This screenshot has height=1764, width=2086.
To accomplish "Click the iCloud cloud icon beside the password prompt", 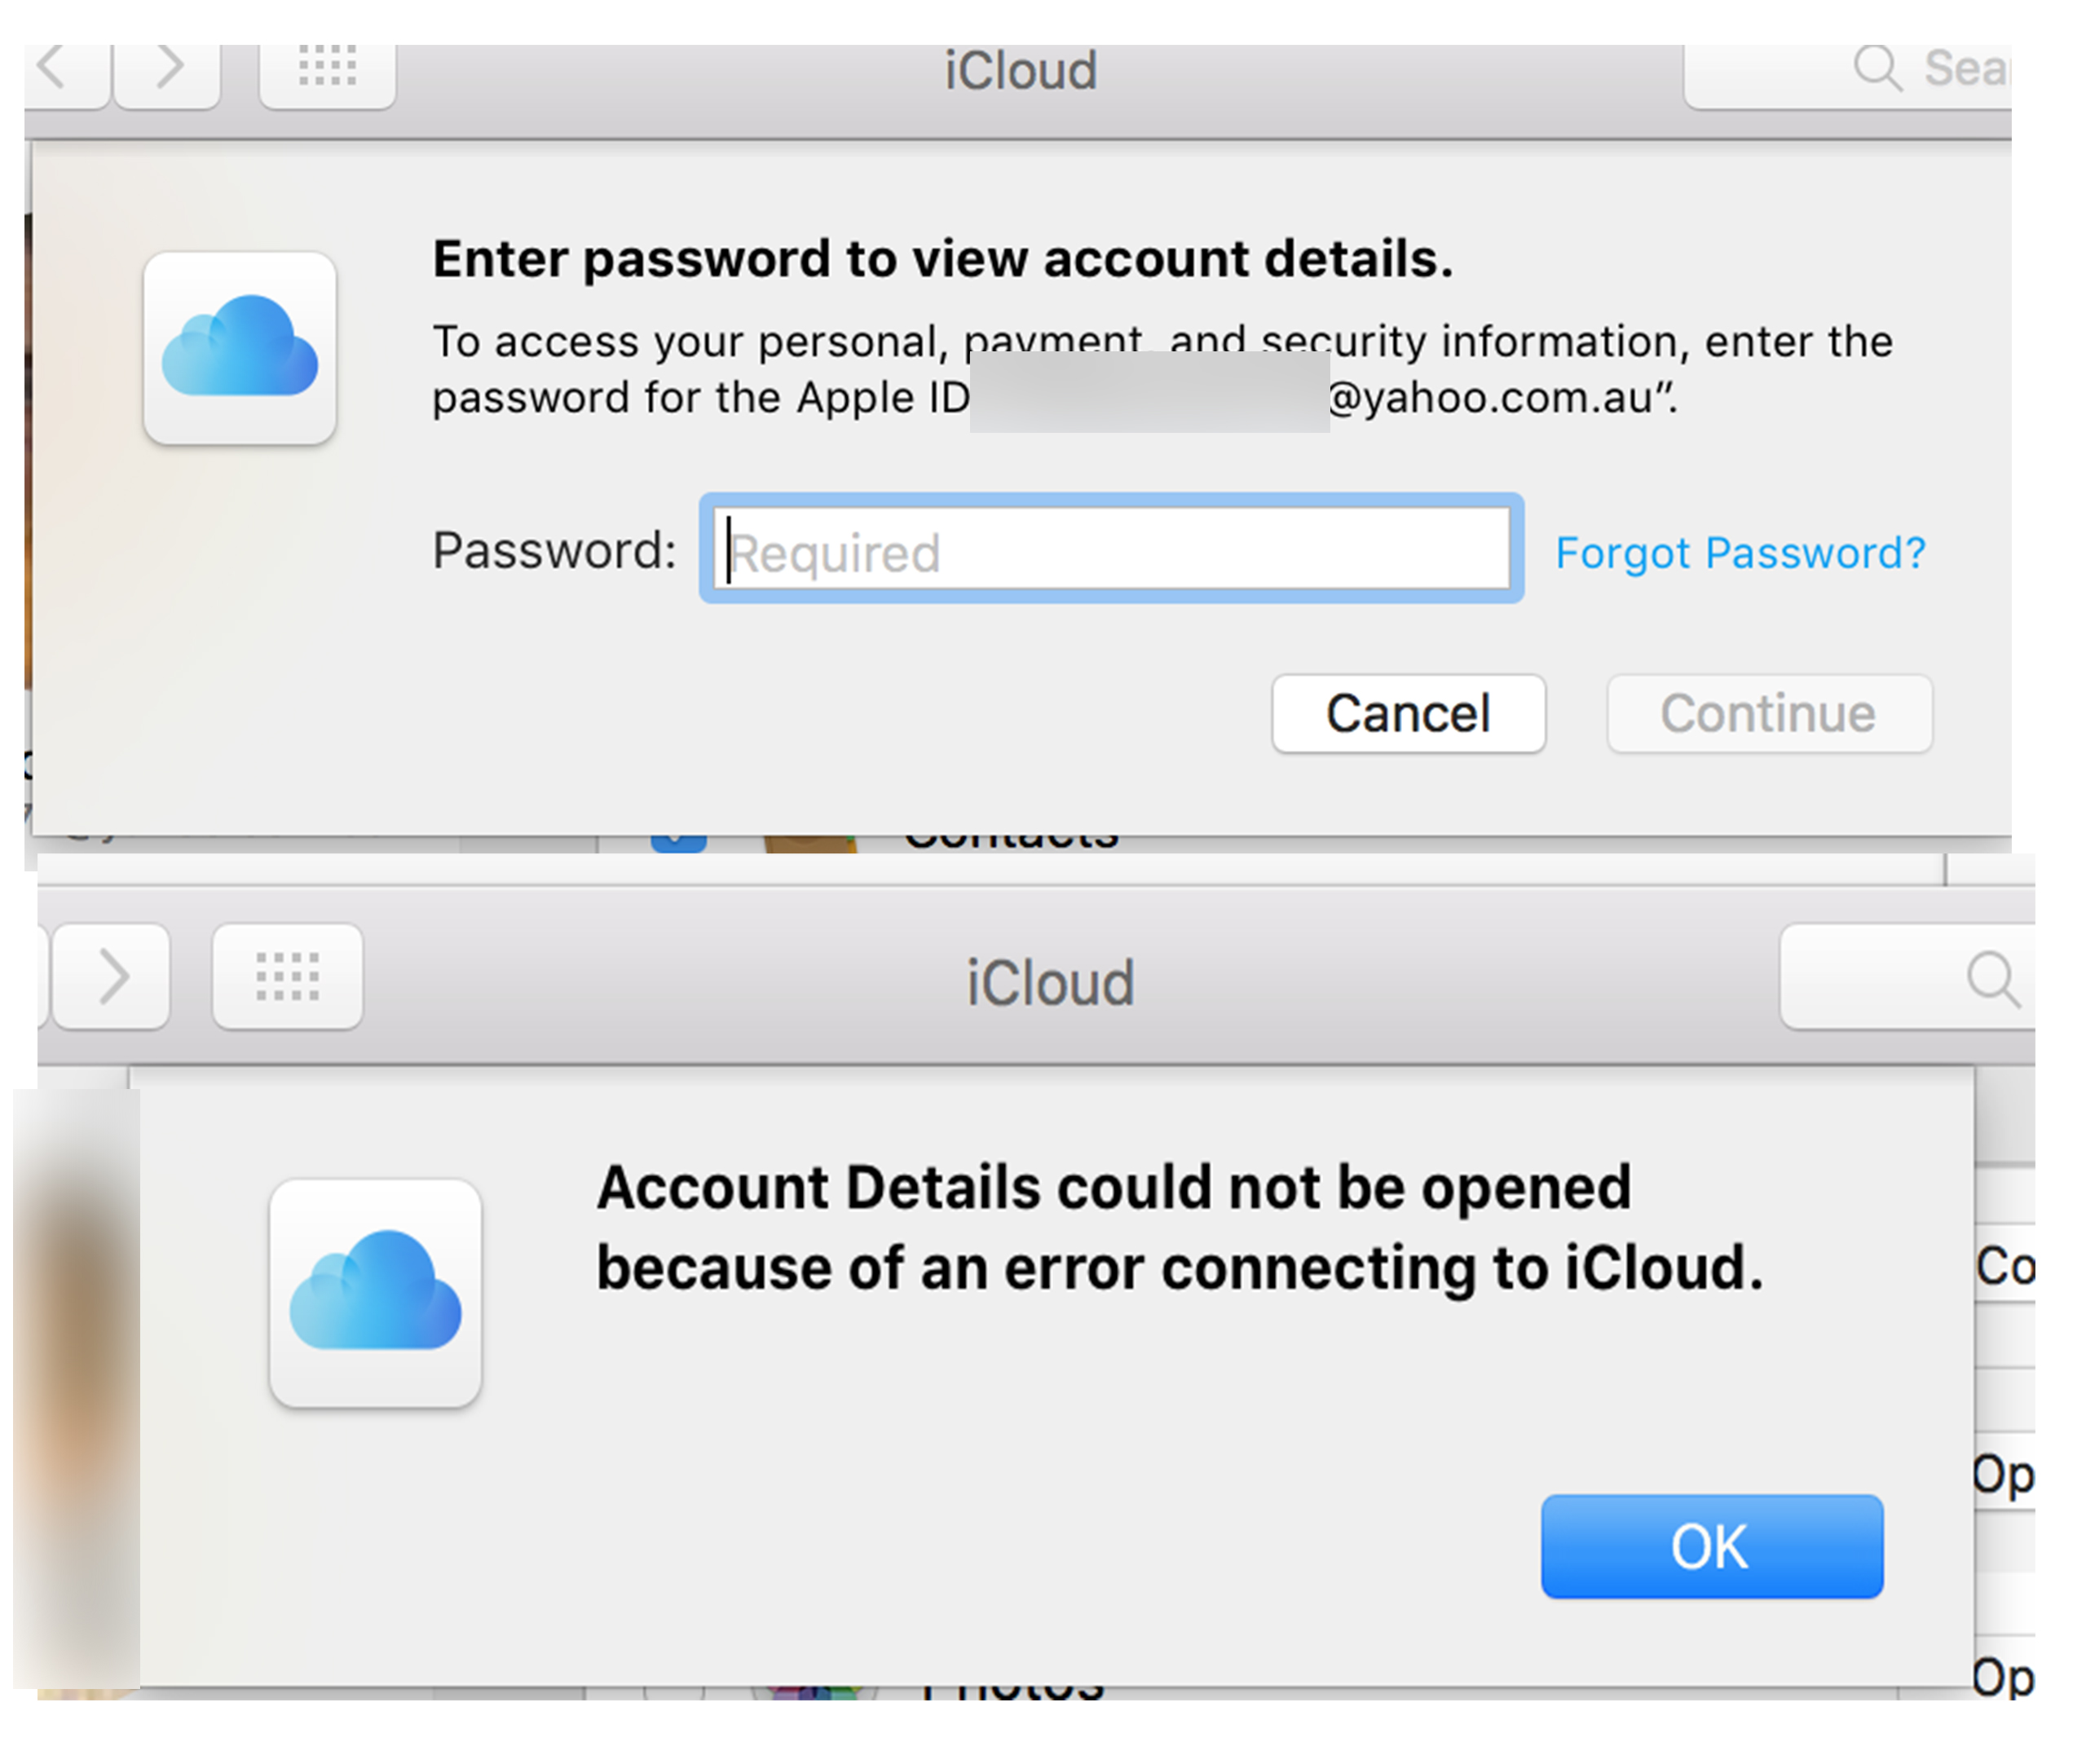I will (x=240, y=348).
